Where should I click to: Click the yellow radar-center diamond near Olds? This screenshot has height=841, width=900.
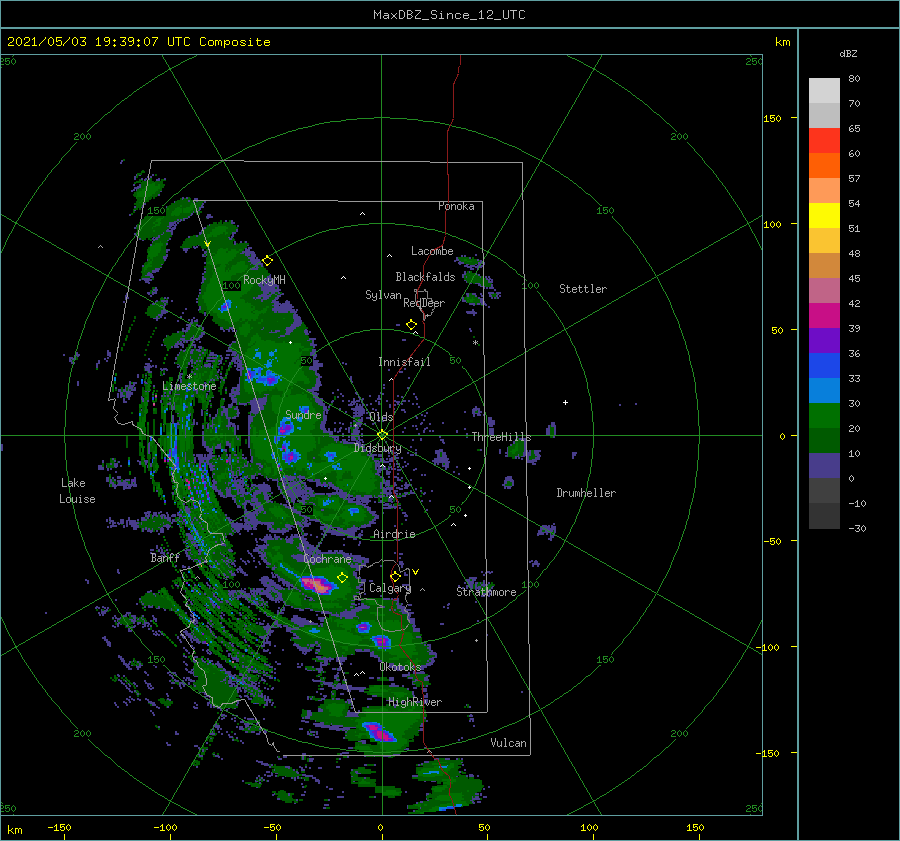pos(382,435)
